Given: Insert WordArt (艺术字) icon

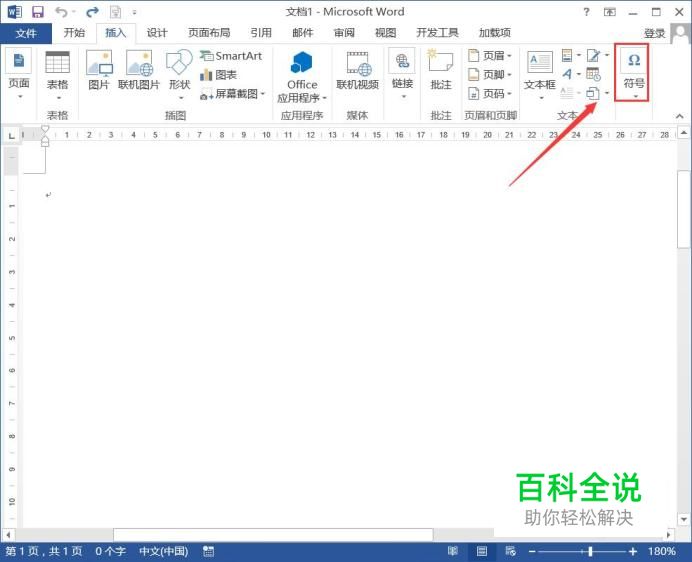Looking at the screenshot, I should (567, 74).
